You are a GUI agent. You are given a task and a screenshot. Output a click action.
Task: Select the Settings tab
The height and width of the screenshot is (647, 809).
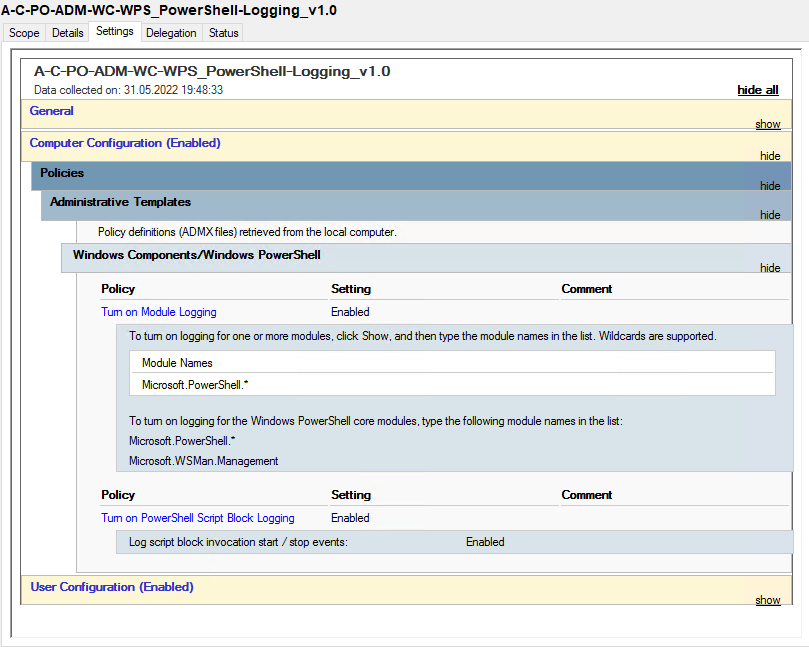[115, 32]
